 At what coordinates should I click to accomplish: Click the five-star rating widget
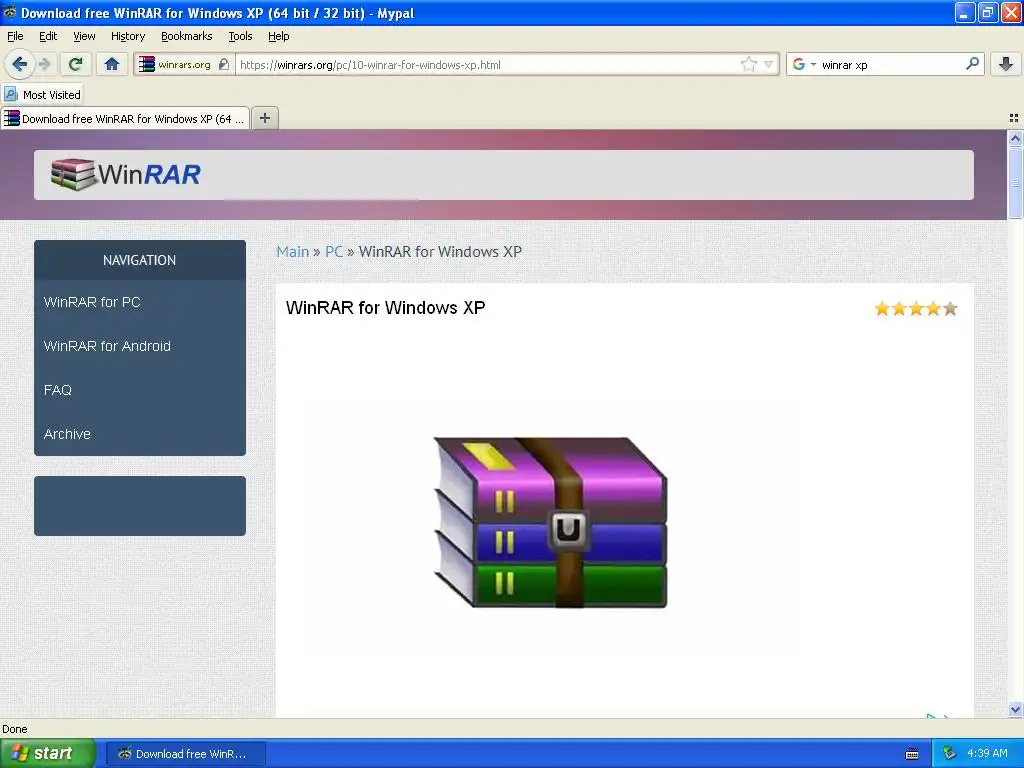tap(916, 308)
